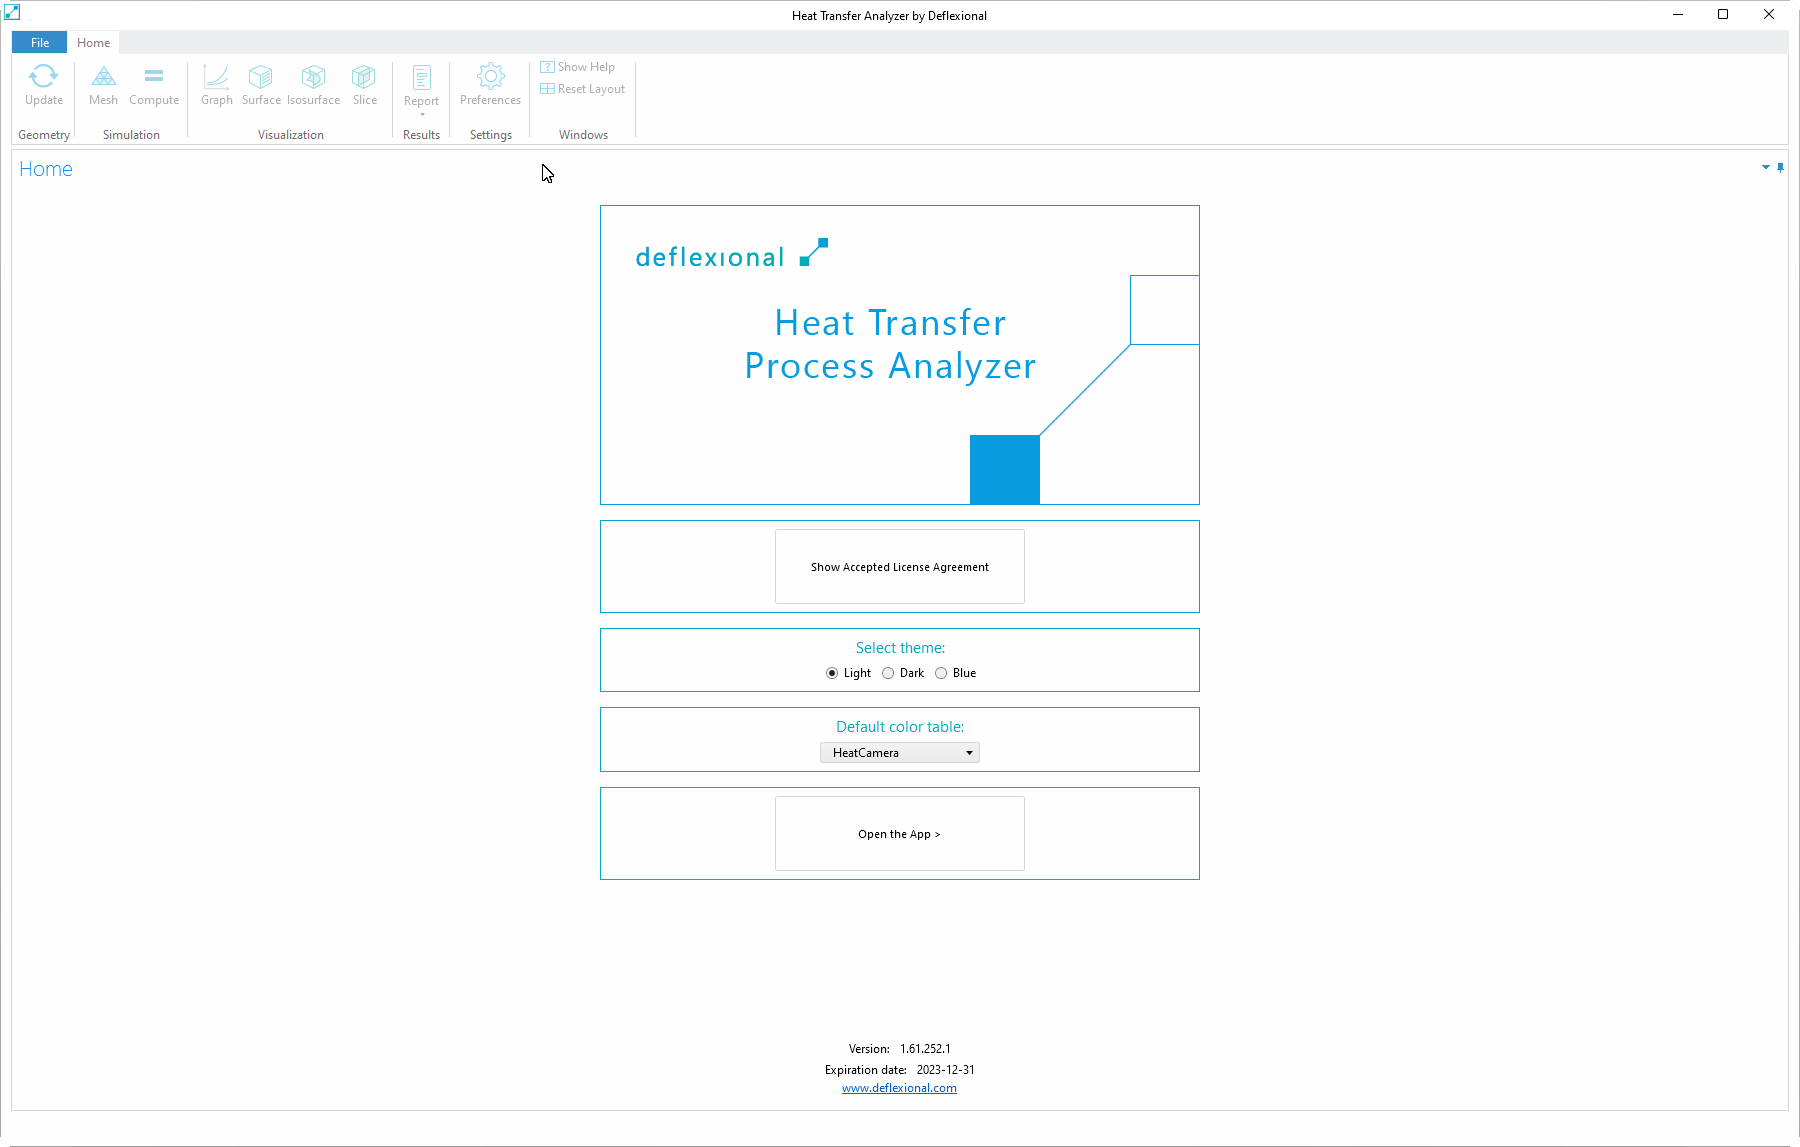
Task: Open Preferences settings
Action: pyautogui.click(x=490, y=85)
